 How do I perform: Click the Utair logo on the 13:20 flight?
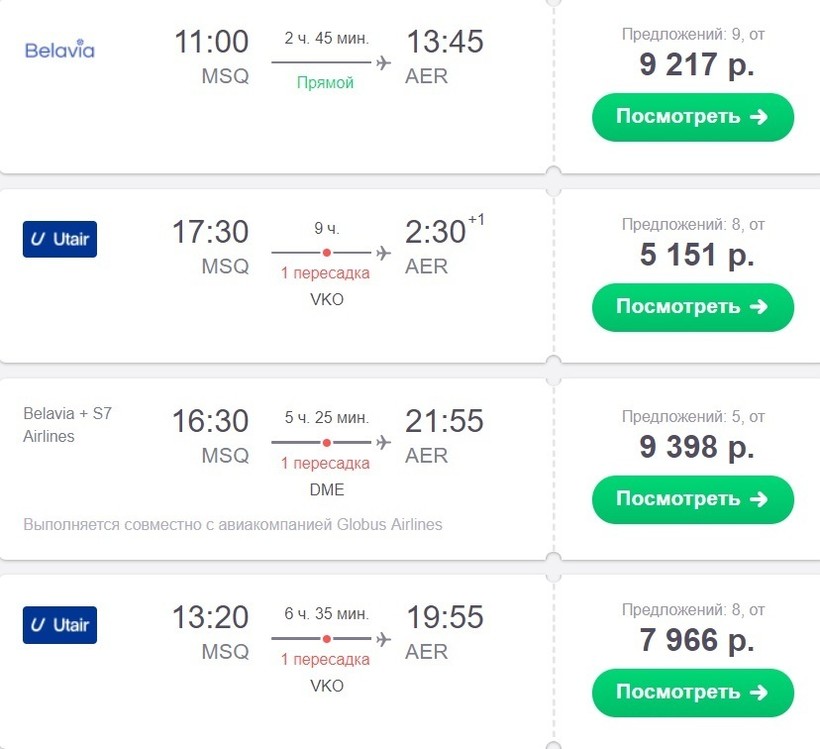pos(60,625)
